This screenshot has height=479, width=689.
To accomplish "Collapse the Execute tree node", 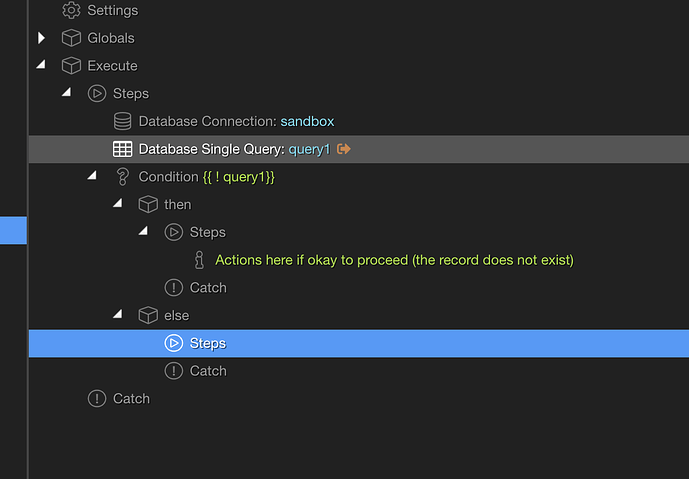I will coord(42,66).
